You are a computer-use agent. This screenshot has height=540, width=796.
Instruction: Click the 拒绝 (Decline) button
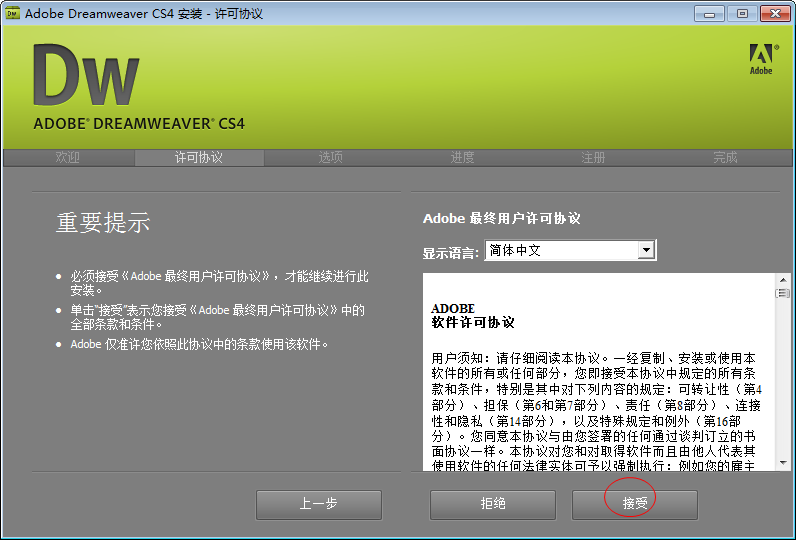[492, 504]
